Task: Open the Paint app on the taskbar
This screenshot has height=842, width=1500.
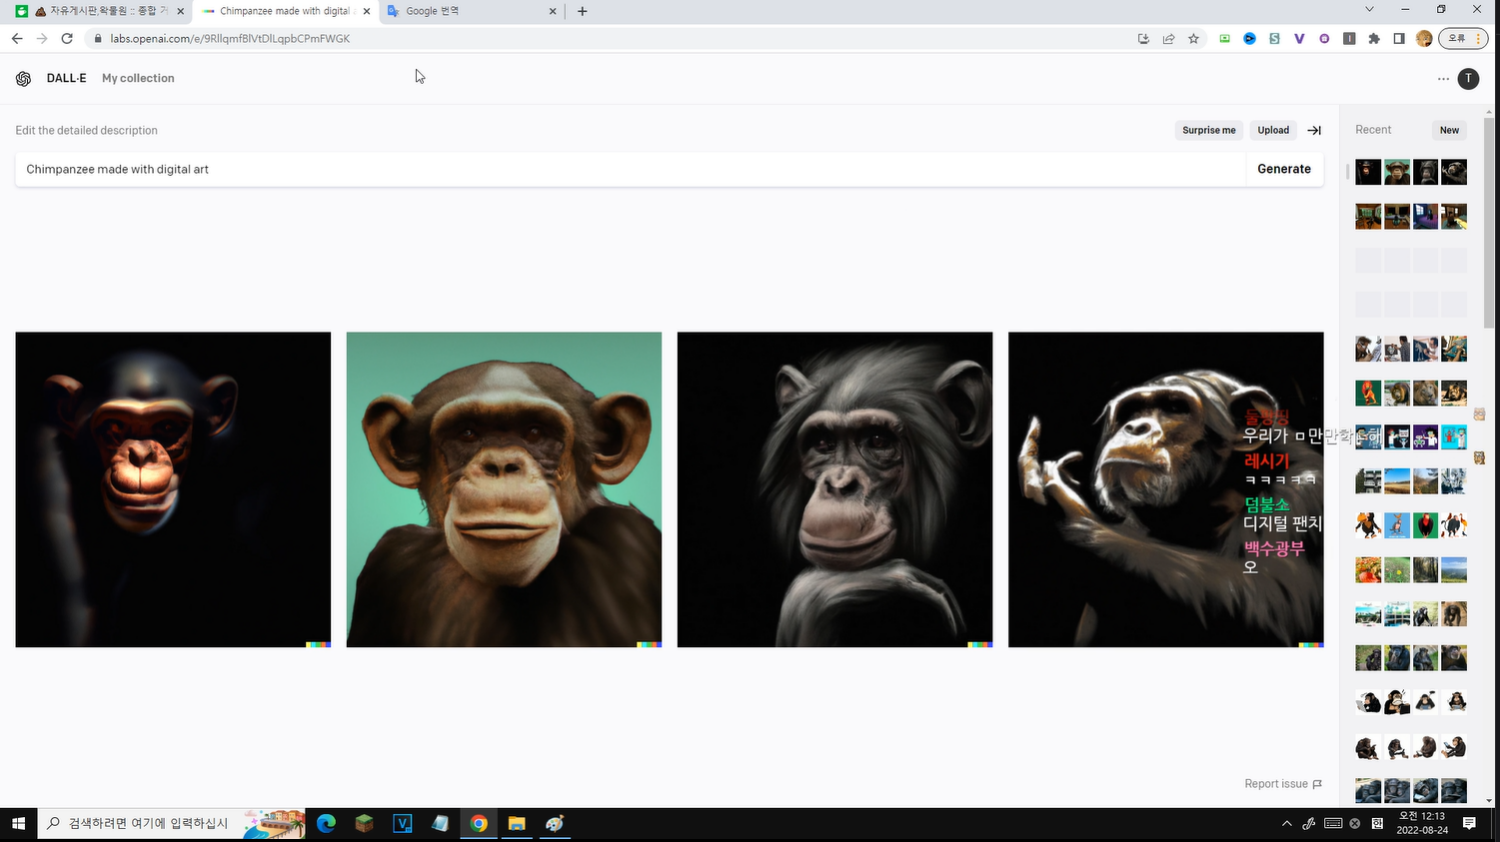Action: tap(554, 823)
